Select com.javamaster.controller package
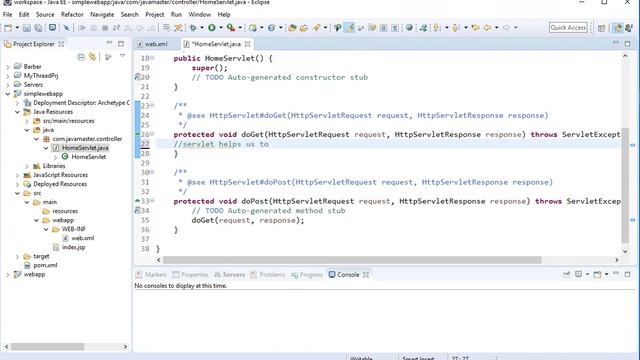 coord(87,139)
